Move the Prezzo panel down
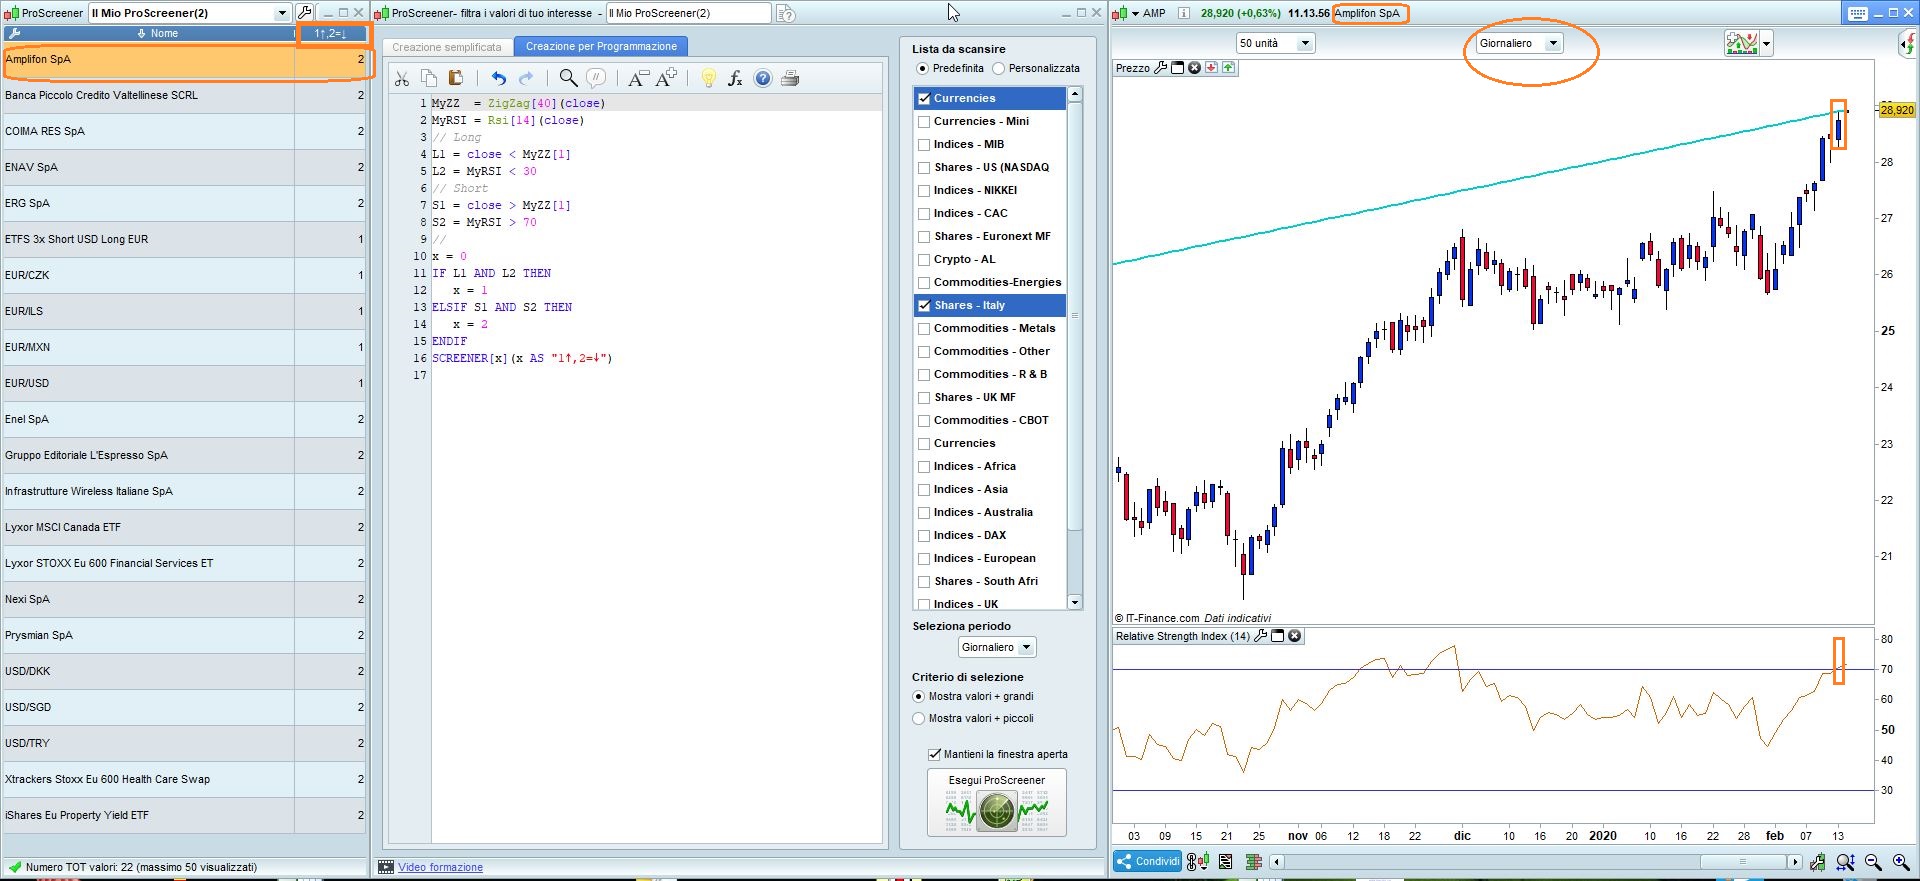 (x=1211, y=68)
